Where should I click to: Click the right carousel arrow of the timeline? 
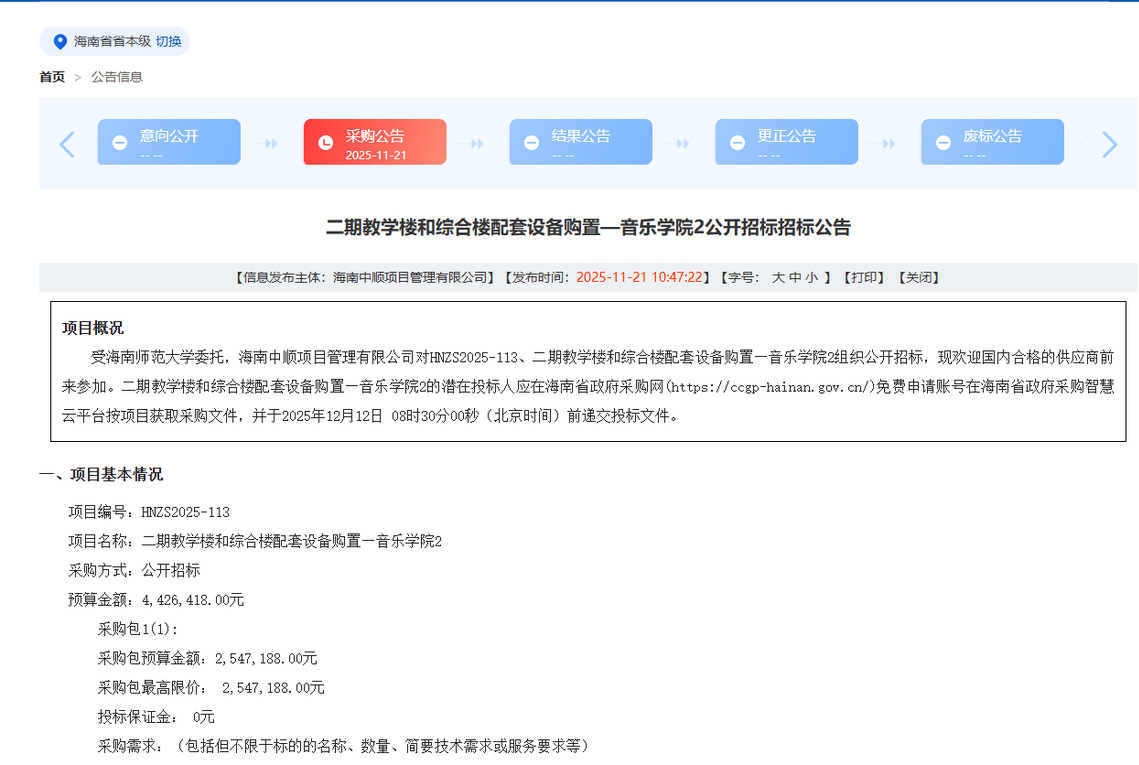click(1109, 144)
